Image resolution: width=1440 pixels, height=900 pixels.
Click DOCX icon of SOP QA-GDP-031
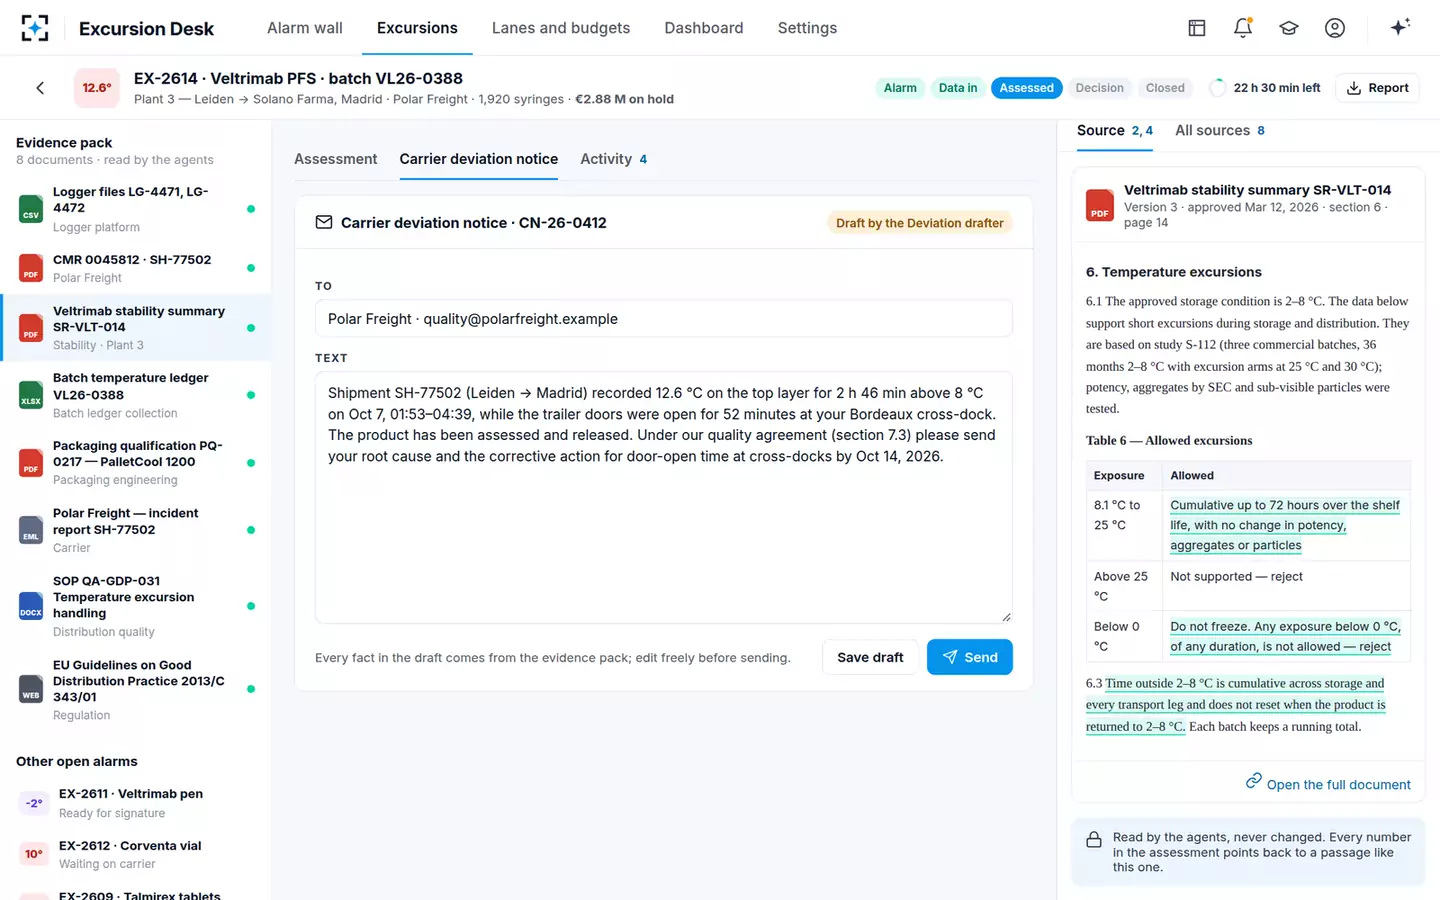31,606
